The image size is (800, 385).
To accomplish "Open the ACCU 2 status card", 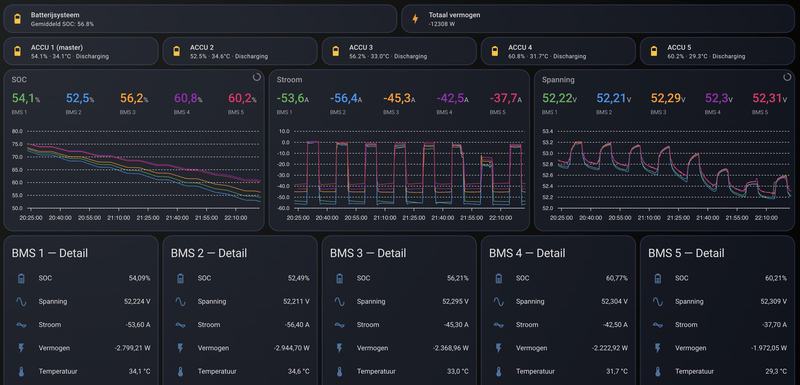I will click(x=240, y=51).
